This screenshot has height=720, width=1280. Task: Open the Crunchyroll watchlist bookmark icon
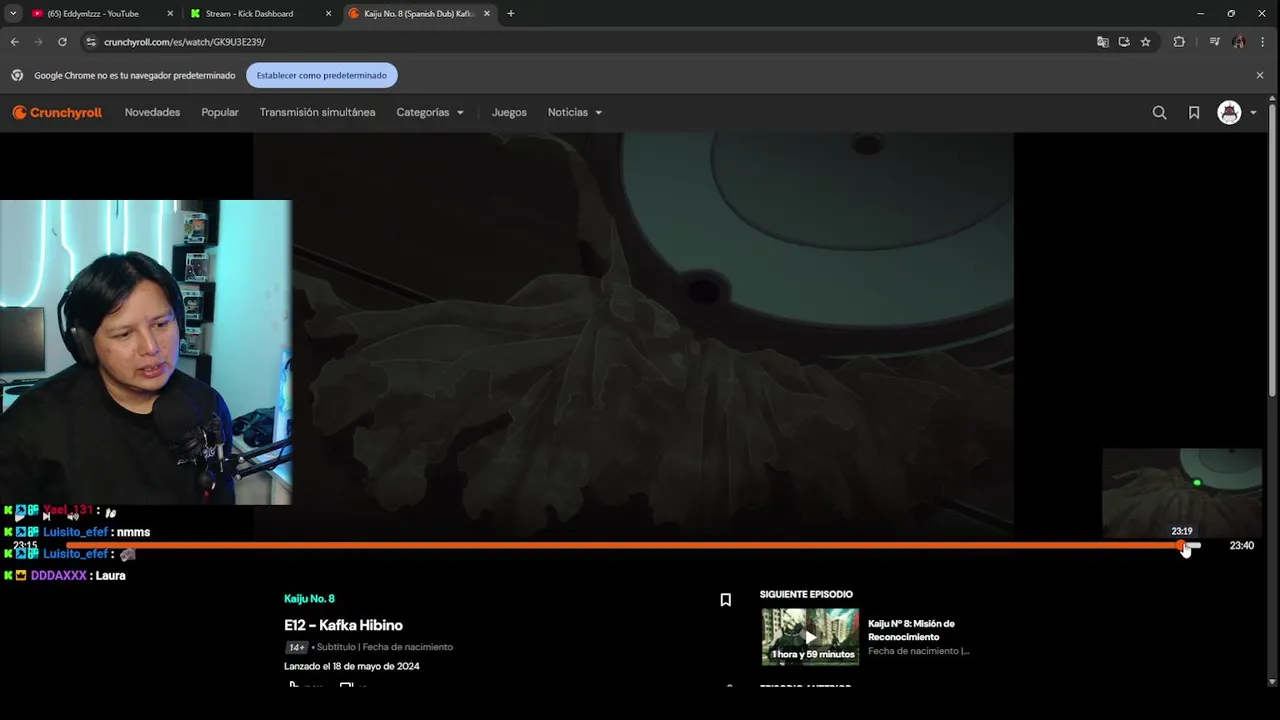pyautogui.click(x=1194, y=112)
